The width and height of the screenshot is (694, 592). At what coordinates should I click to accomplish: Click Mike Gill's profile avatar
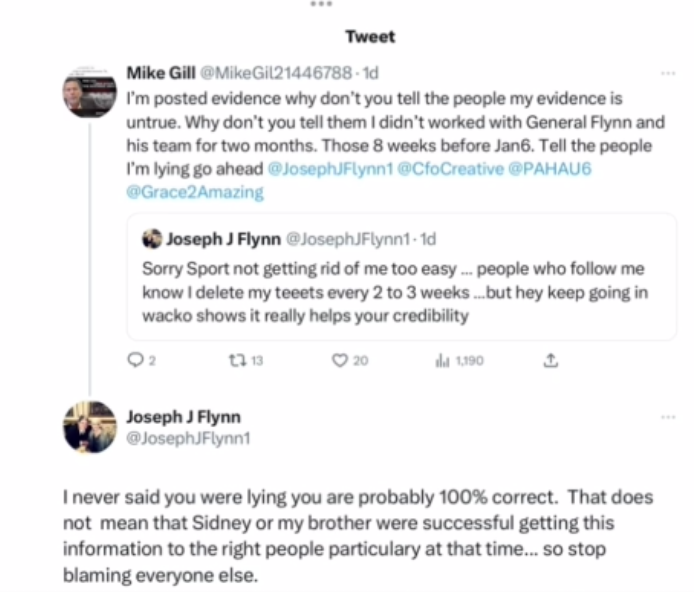(x=90, y=94)
